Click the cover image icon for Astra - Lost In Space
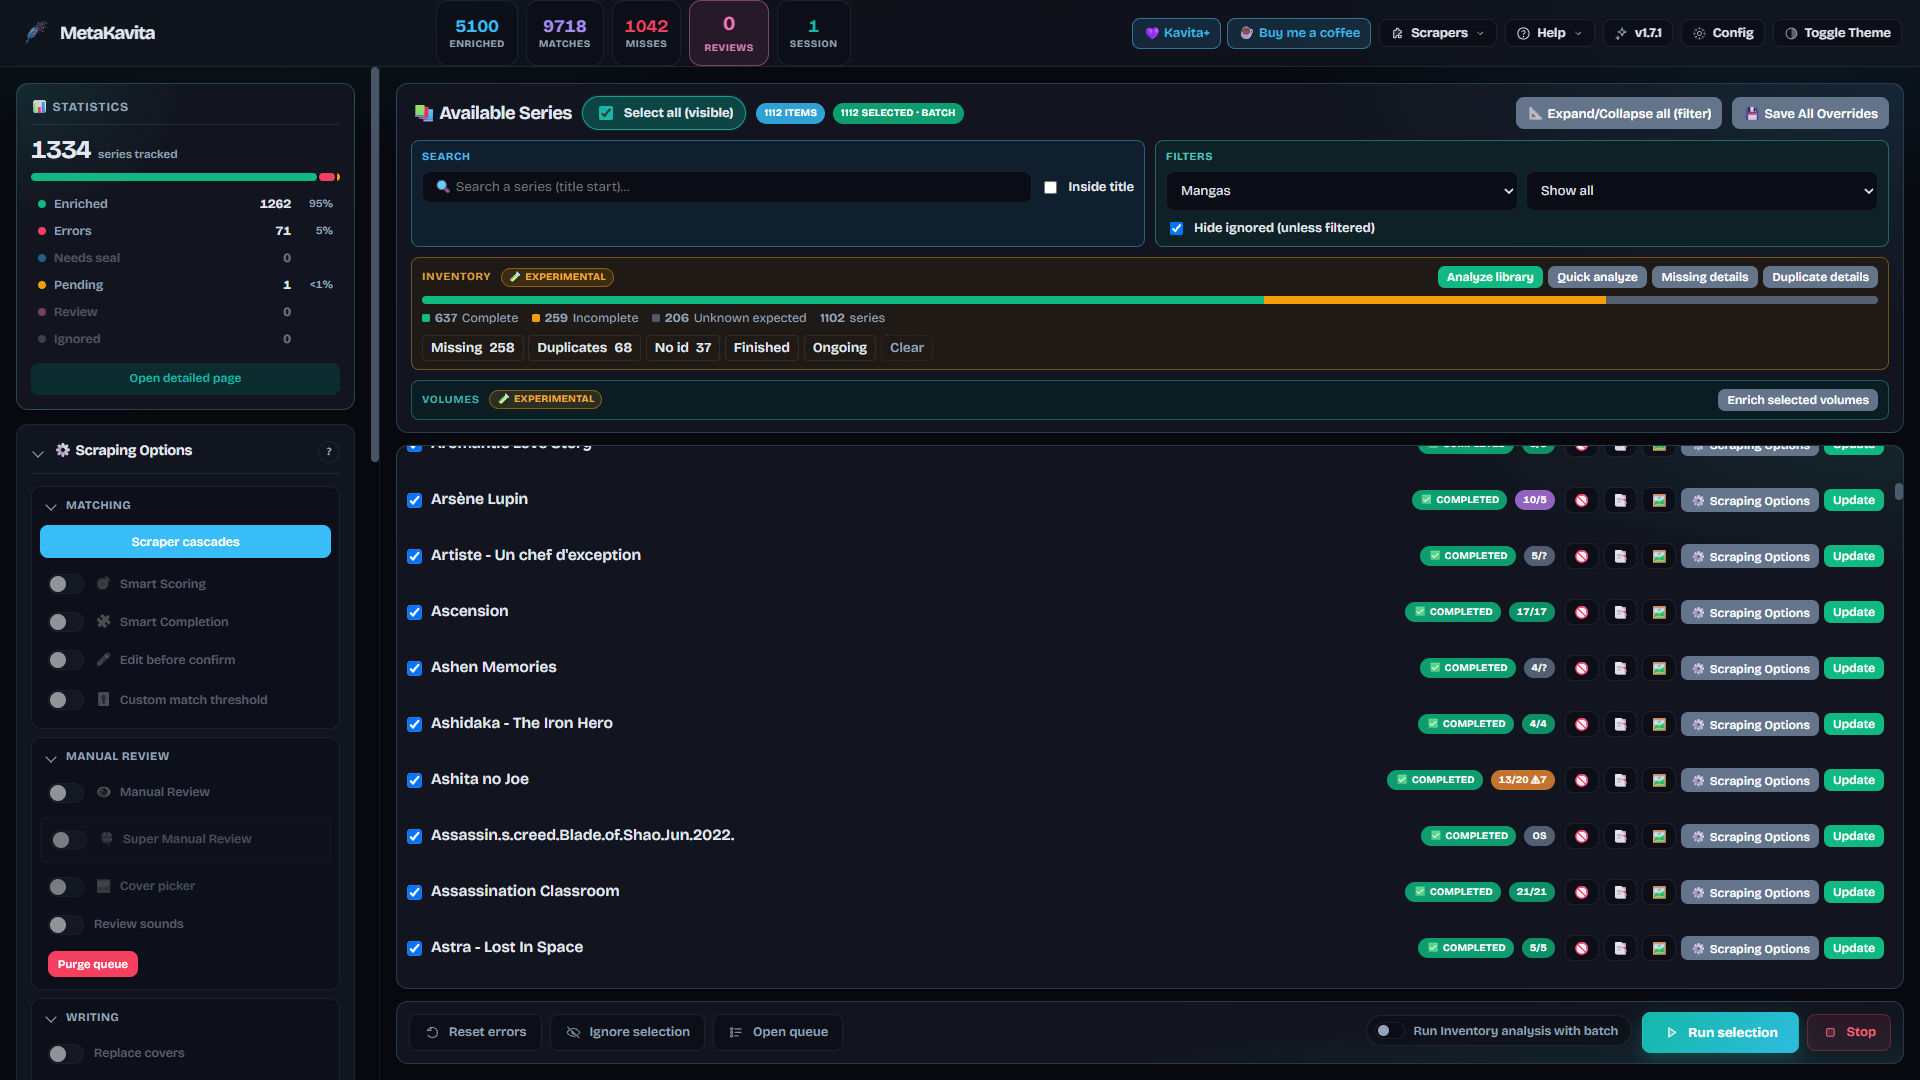The width and height of the screenshot is (1920, 1080). (1659, 948)
